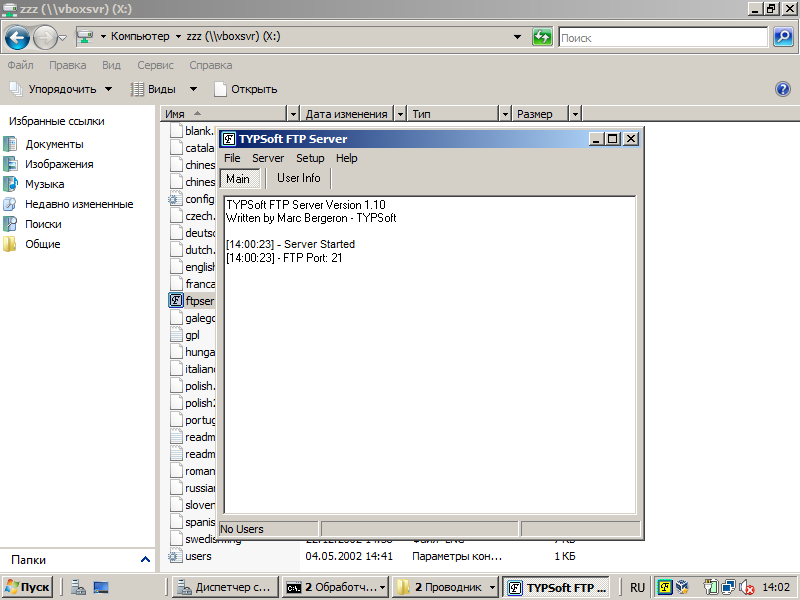Click the No Users status bar entry

(268, 529)
